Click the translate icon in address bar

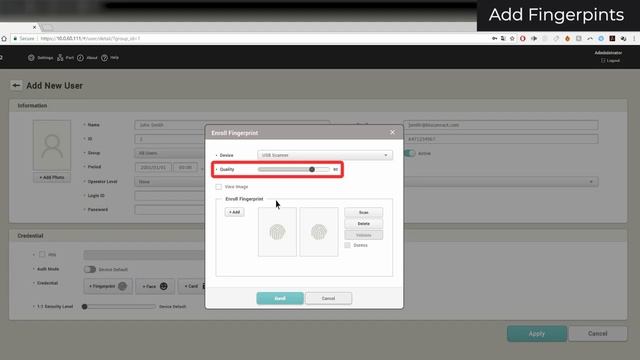(503, 38)
